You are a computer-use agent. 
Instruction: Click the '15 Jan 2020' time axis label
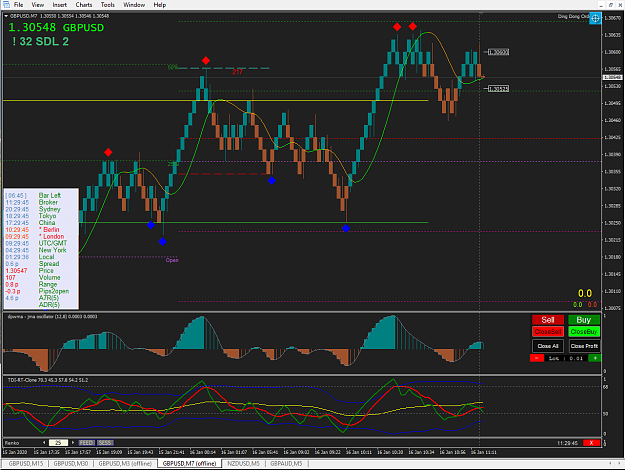click(x=15, y=452)
